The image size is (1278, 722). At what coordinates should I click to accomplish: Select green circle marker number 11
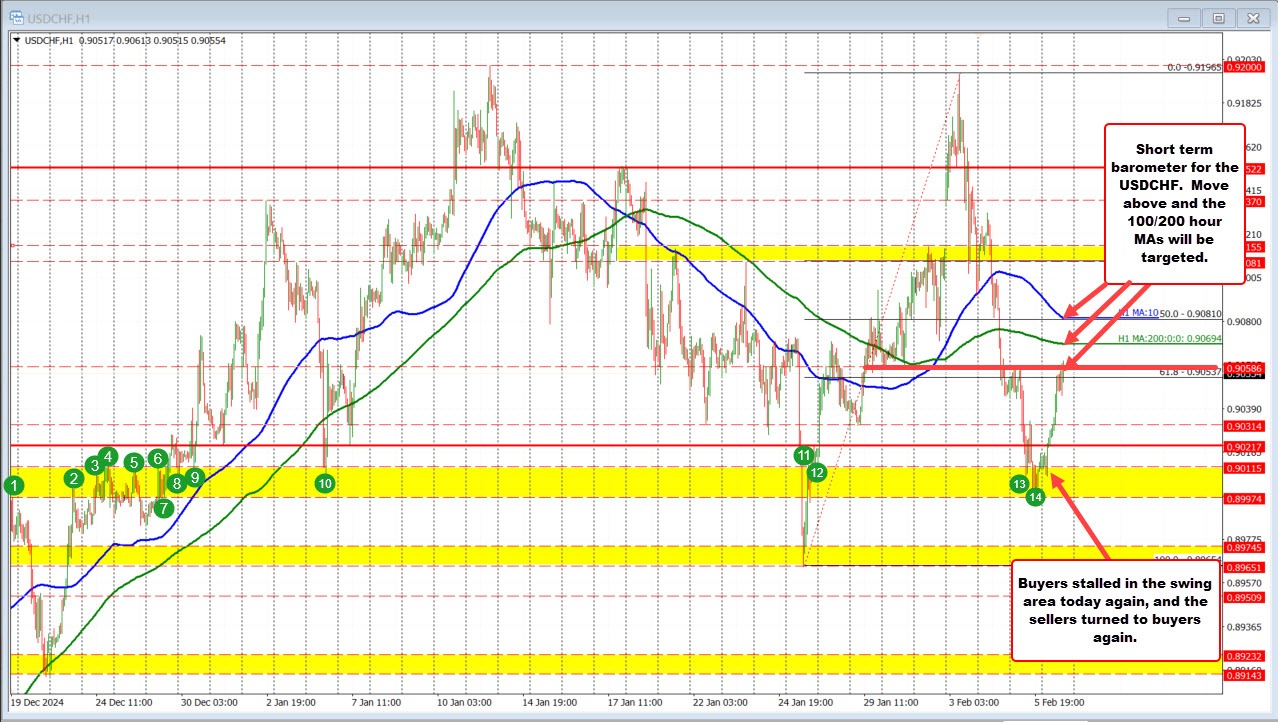[803, 455]
